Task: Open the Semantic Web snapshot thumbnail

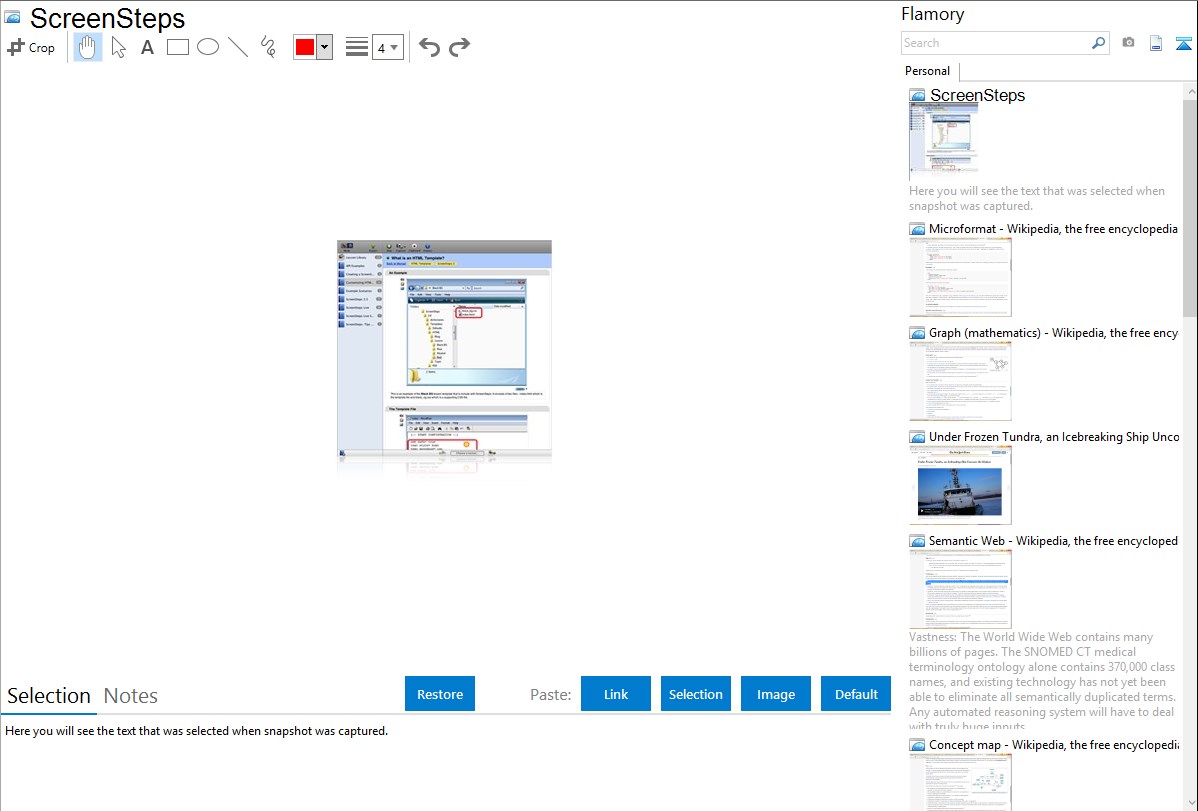Action: tap(960, 589)
